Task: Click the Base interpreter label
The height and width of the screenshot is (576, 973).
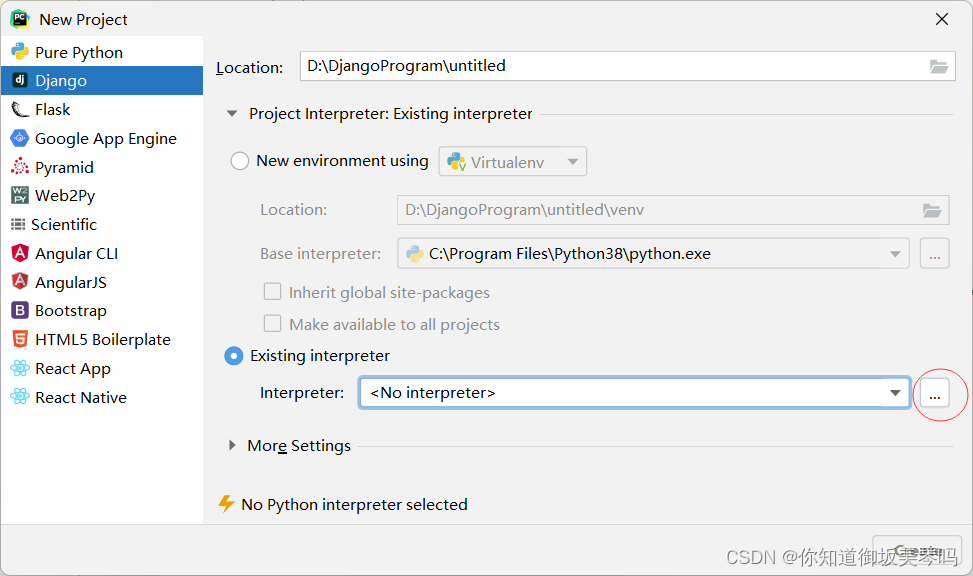Action: (x=320, y=254)
